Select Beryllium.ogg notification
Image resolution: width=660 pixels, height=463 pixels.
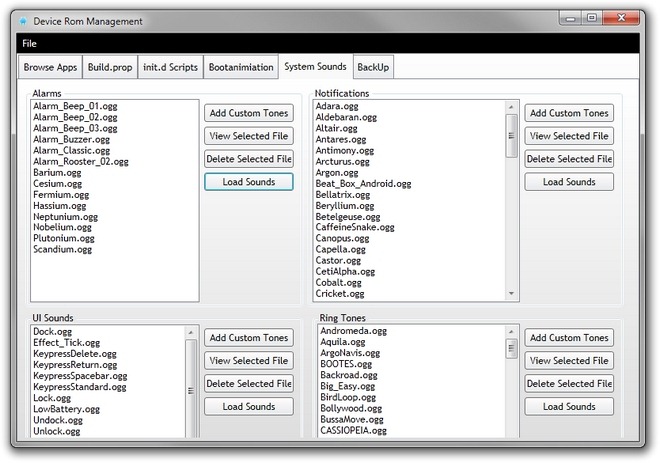pyautogui.click(x=345, y=206)
